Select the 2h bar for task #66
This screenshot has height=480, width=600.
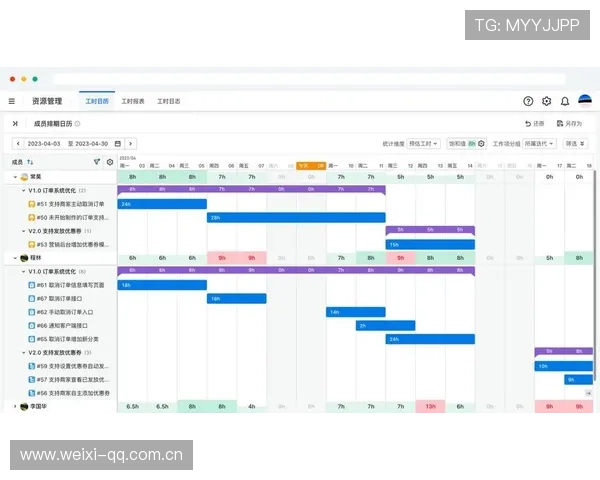385,326
